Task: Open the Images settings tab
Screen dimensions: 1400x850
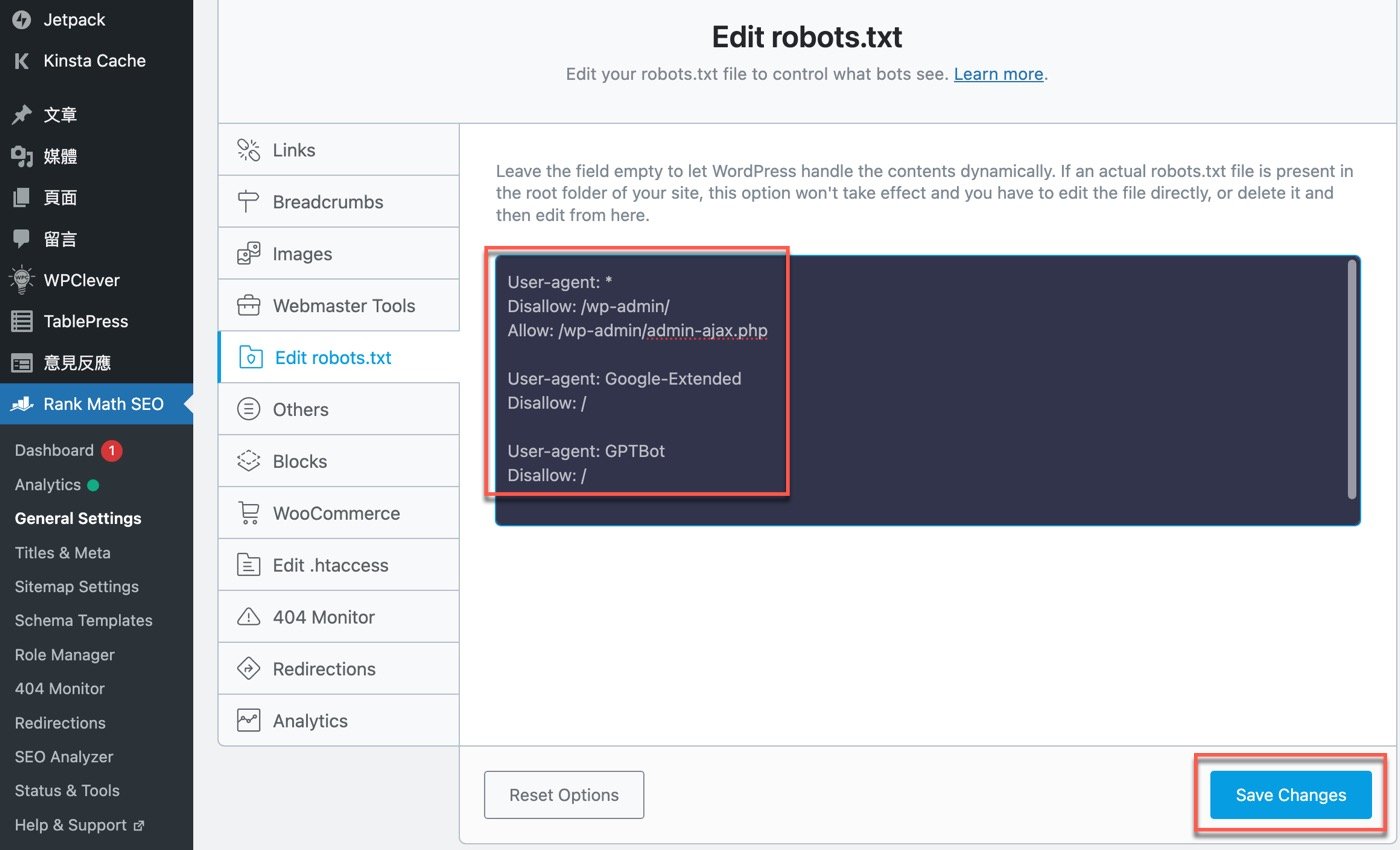Action: click(x=339, y=254)
